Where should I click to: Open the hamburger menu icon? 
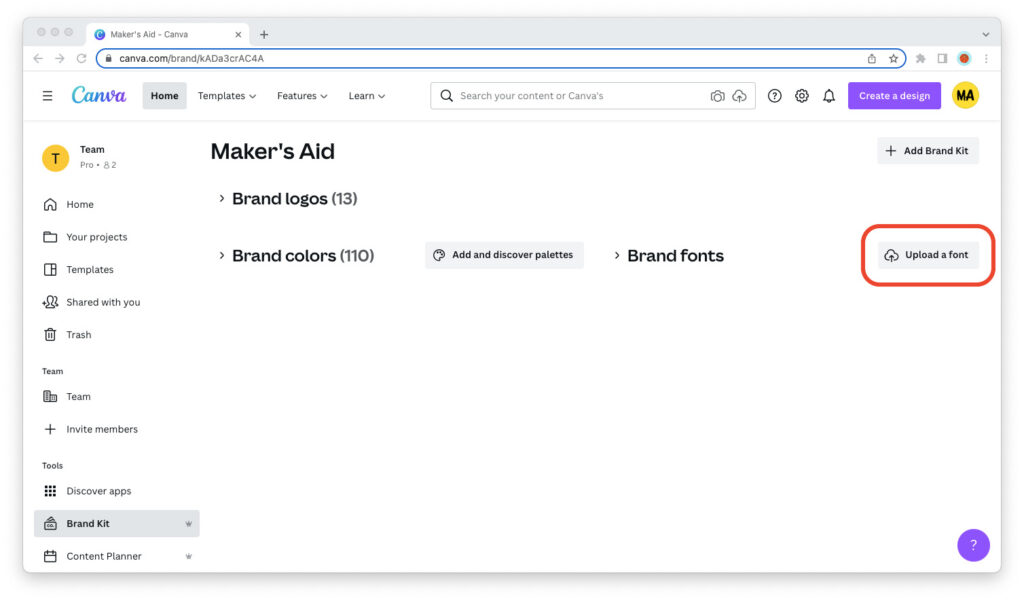click(48, 96)
